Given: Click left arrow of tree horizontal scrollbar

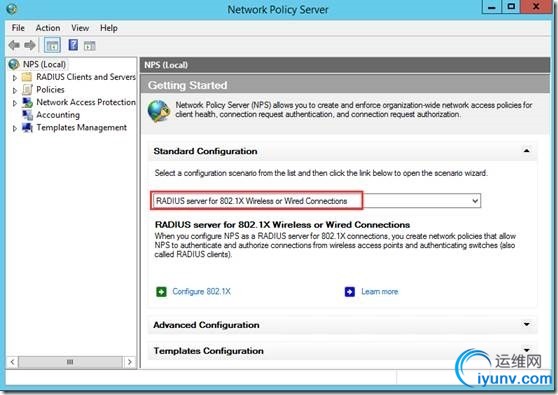Looking at the screenshot, I should [x=12, y=362].
